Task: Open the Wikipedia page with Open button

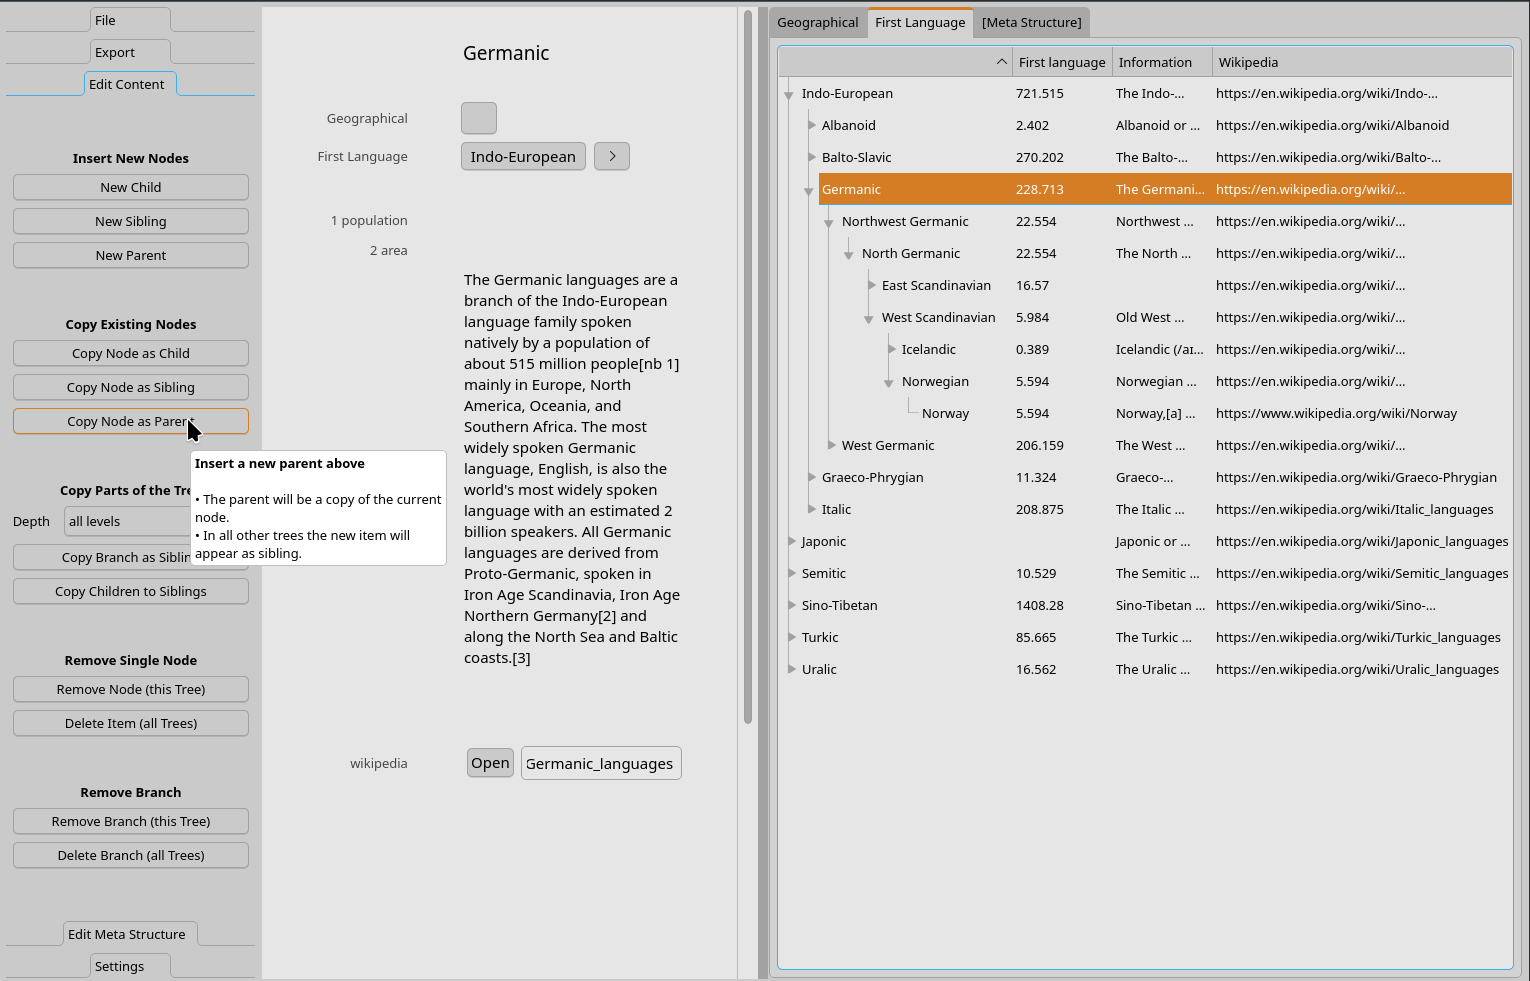Action: 490,763
